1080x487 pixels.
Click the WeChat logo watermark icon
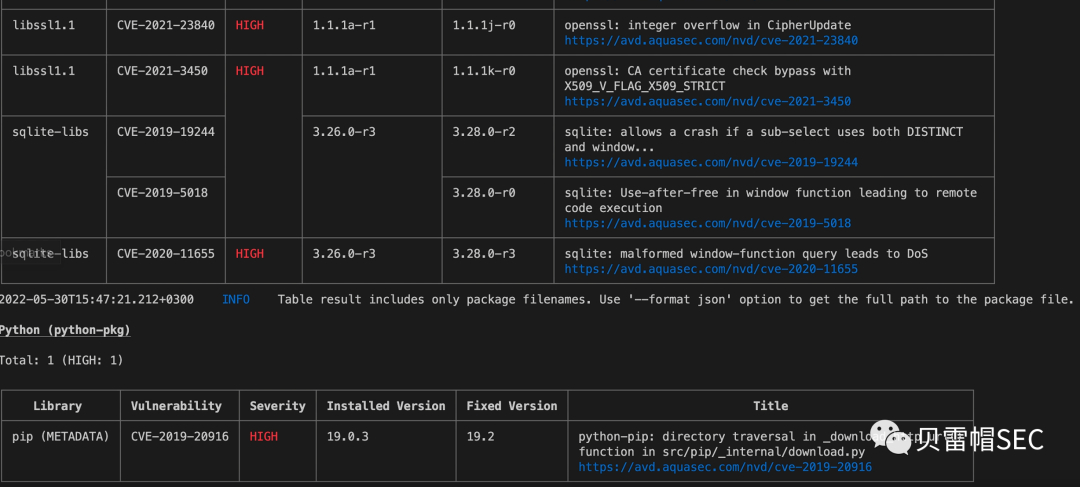[x=892, y=438]
